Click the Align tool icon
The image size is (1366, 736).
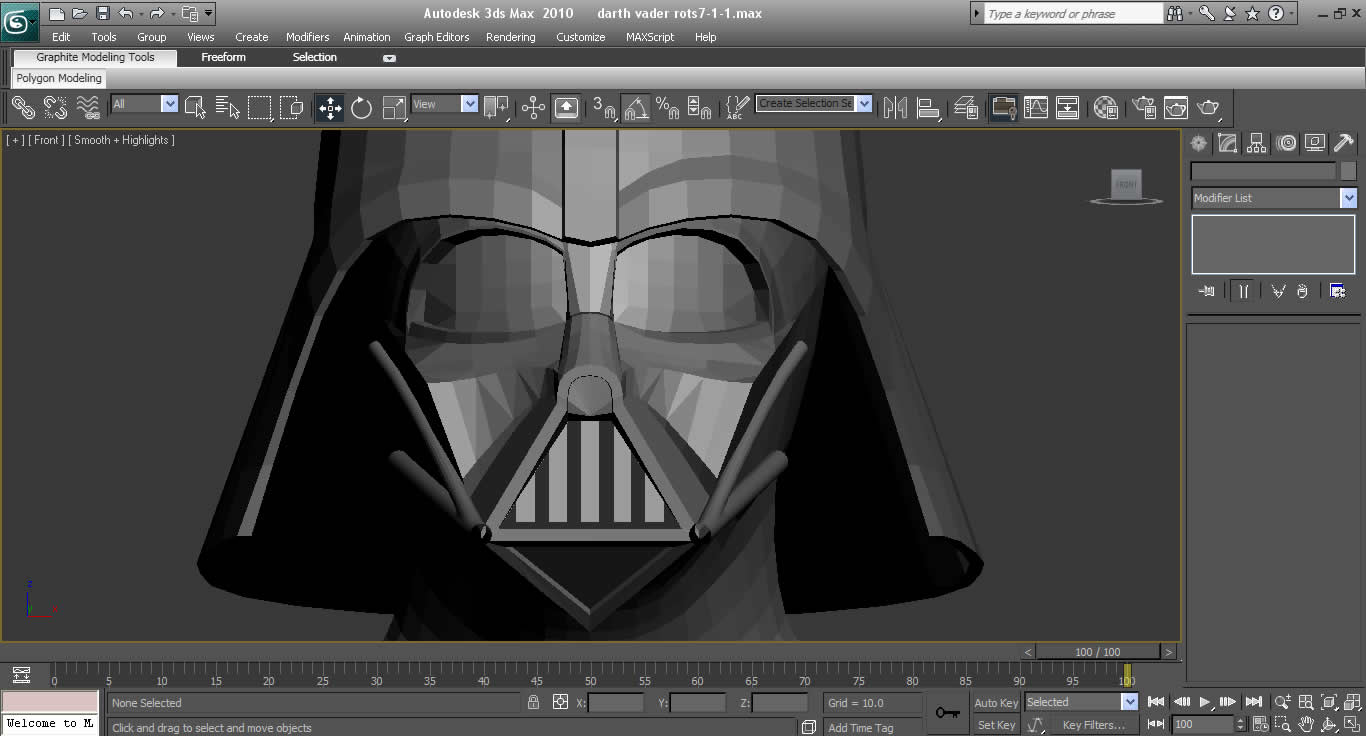point(928,107)
